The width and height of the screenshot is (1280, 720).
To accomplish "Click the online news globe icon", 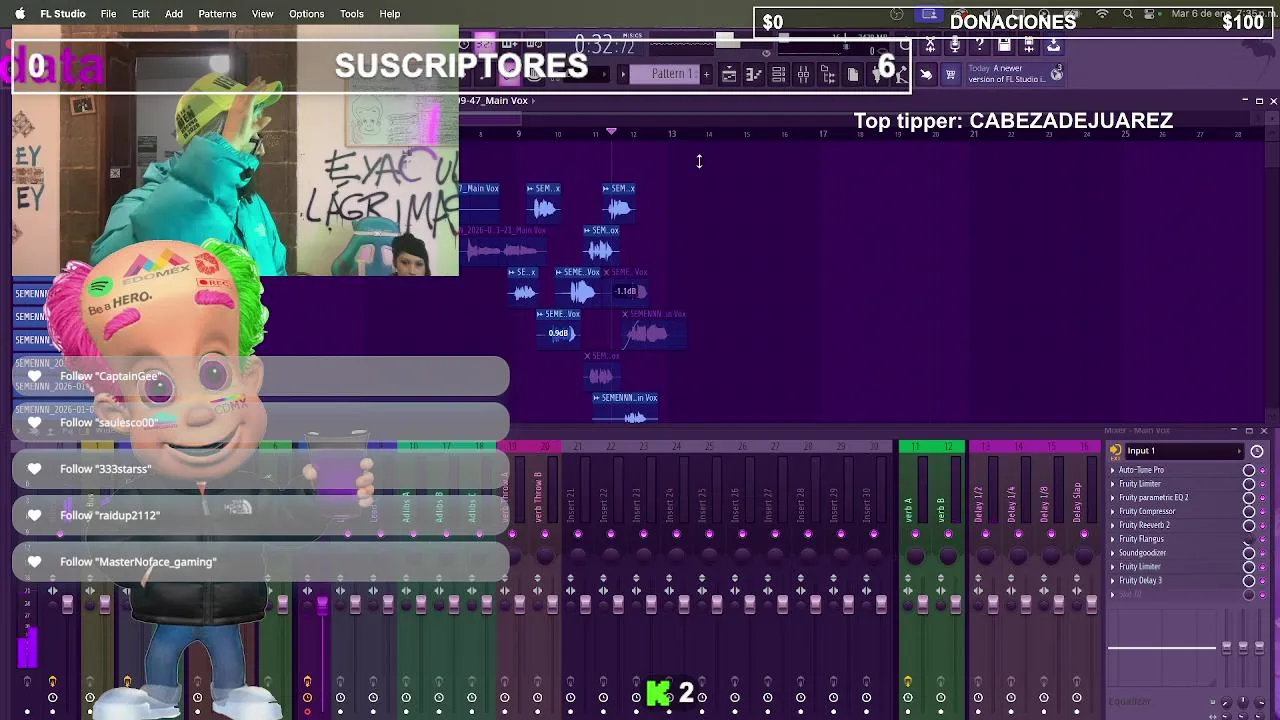I will (x=1057, y=74).
